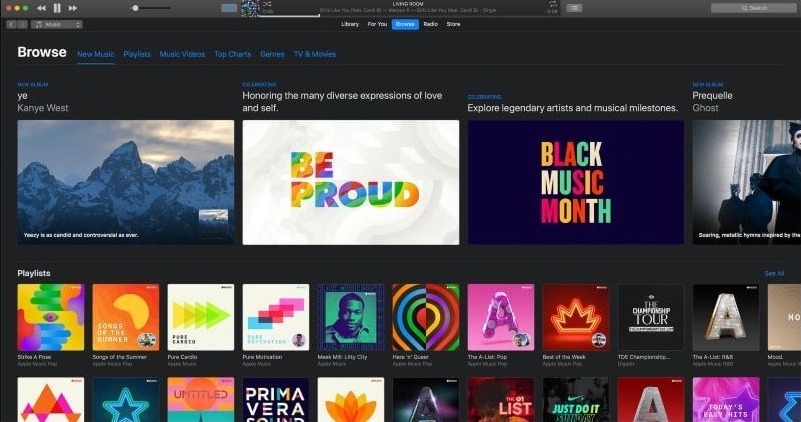
Task: Open the Pure Cardio playlist cover
Action: 201,317
